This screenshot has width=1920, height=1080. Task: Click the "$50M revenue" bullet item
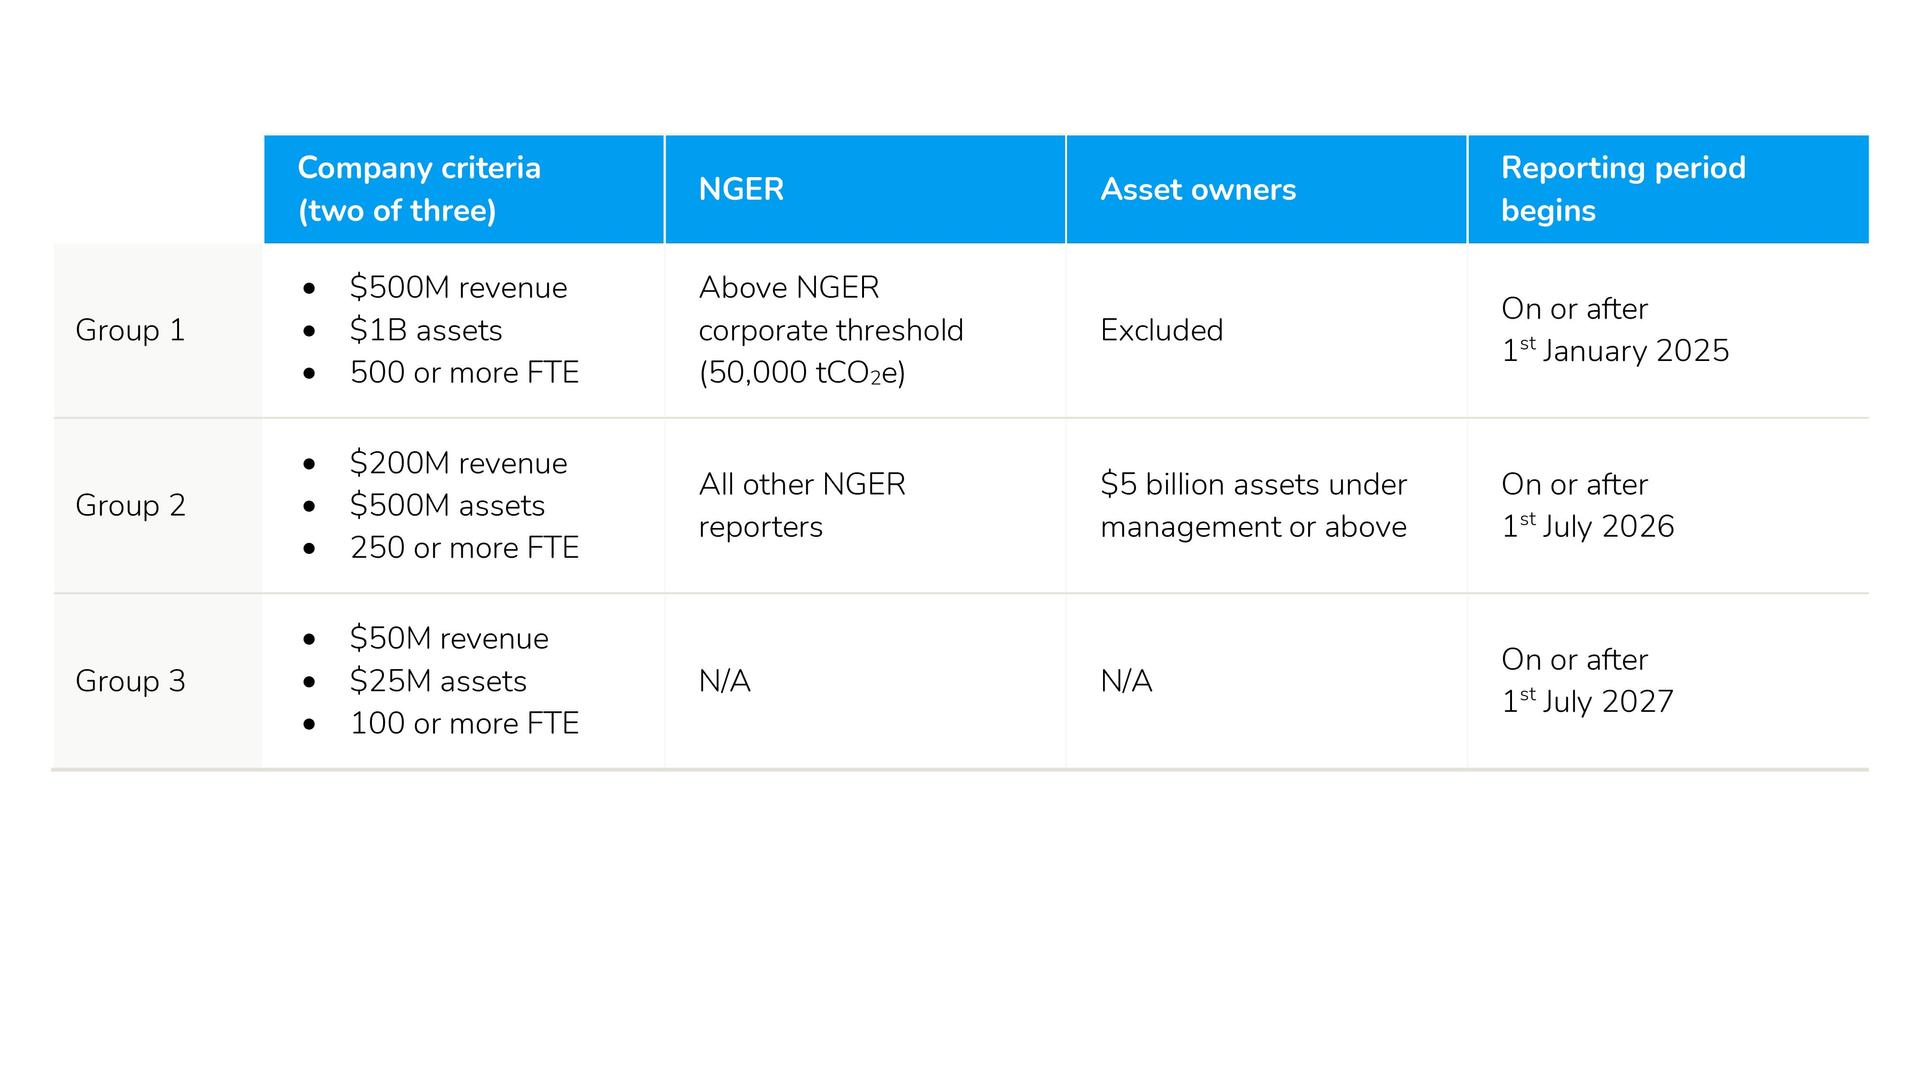point(449,638)
